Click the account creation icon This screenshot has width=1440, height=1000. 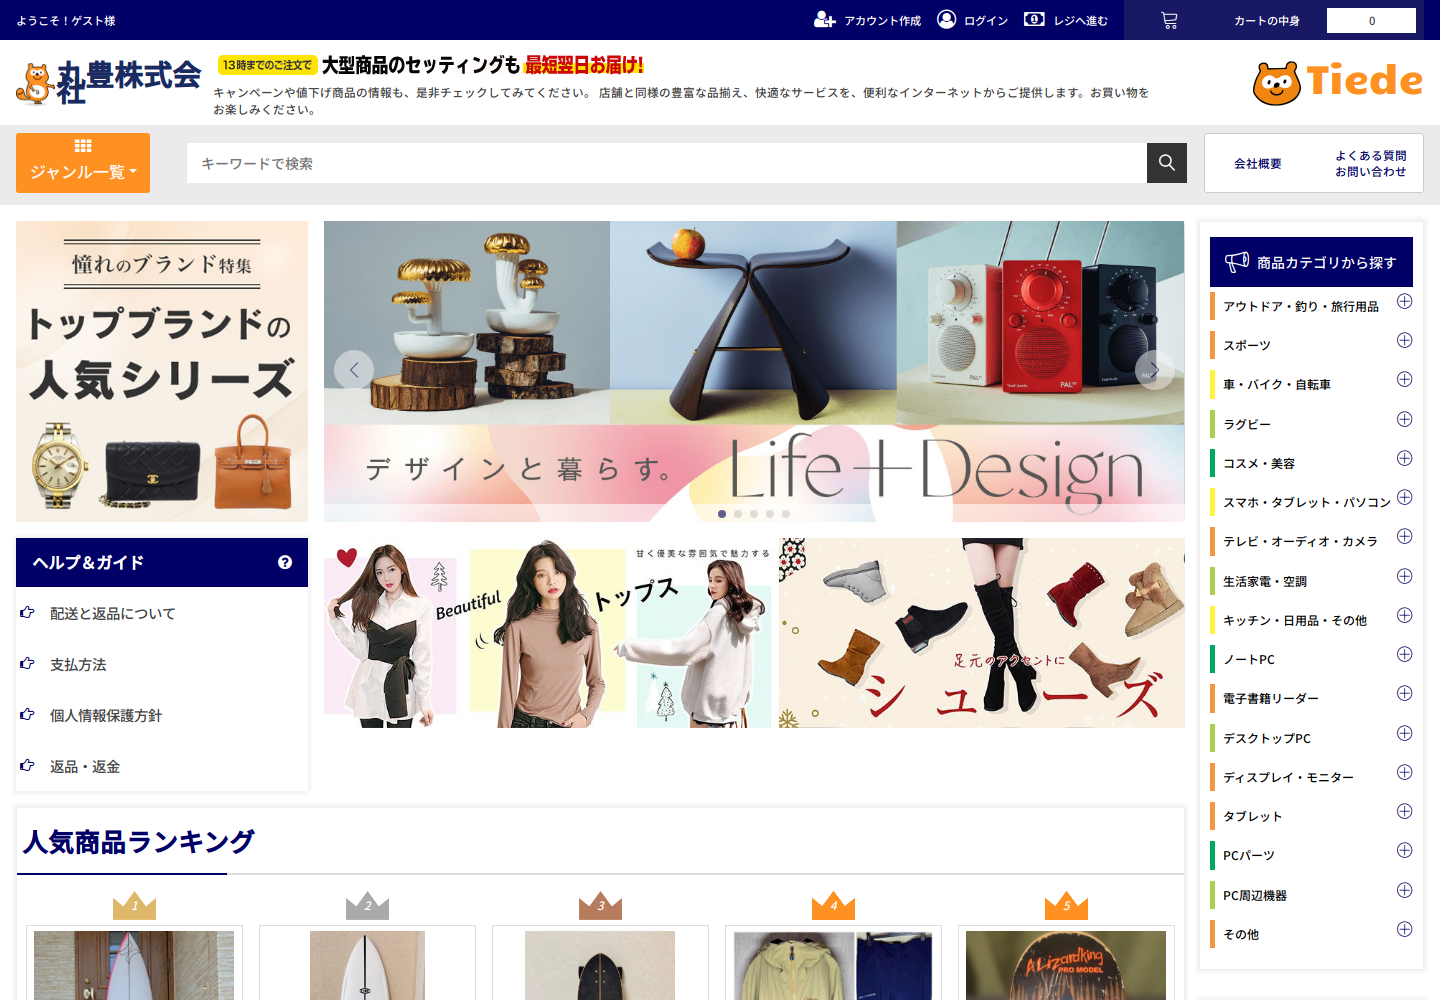824,20
